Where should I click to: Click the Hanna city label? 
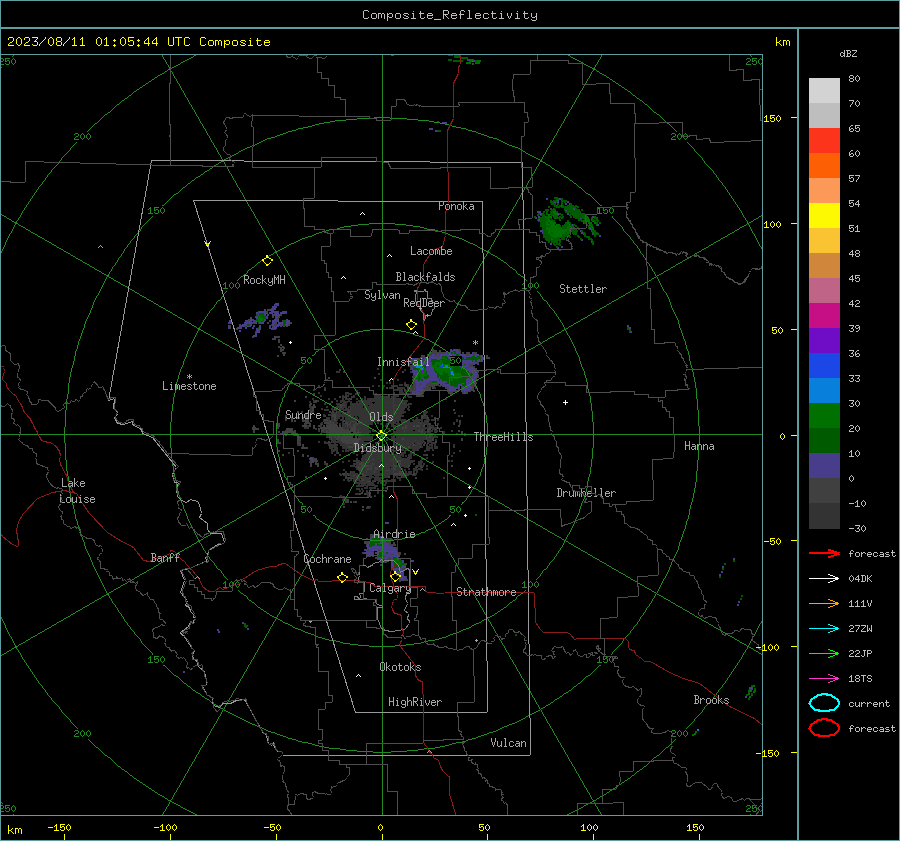pyautogui.click(x=699, y=446)
